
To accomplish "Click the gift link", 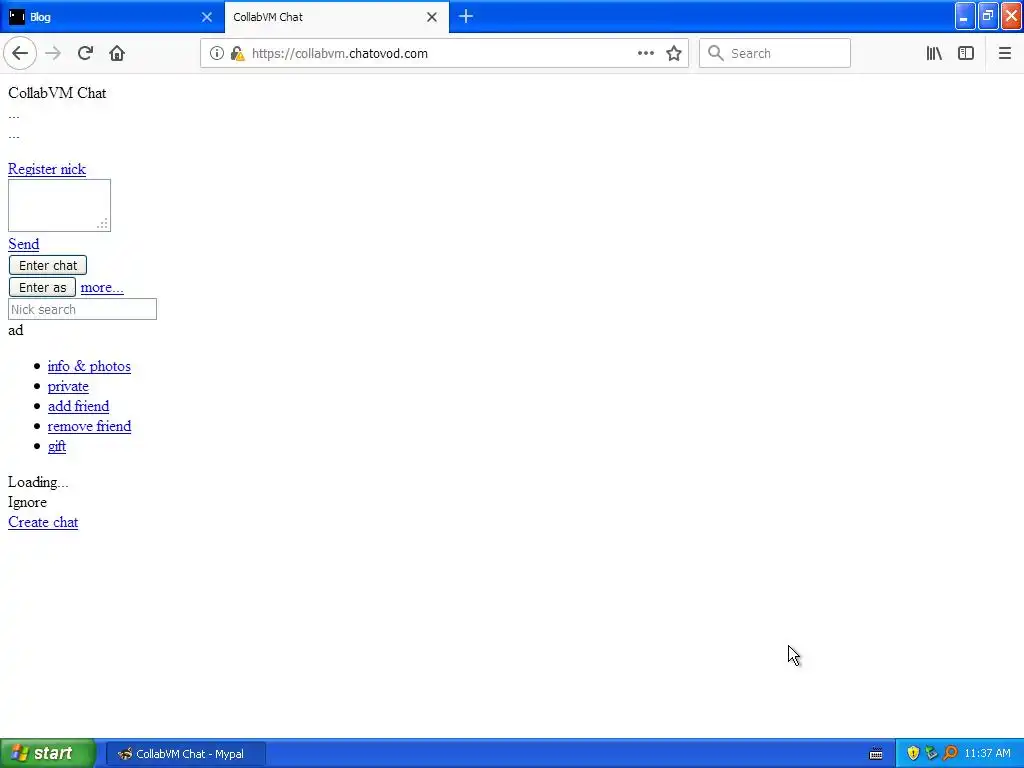I will (57, 446).
